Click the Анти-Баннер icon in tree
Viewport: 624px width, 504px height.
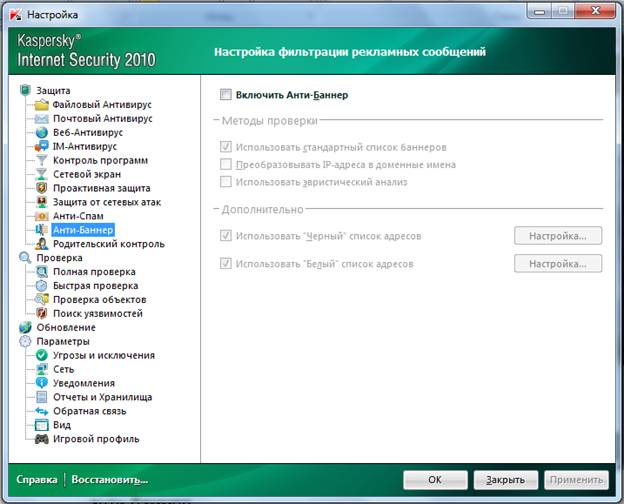[41, 230]
